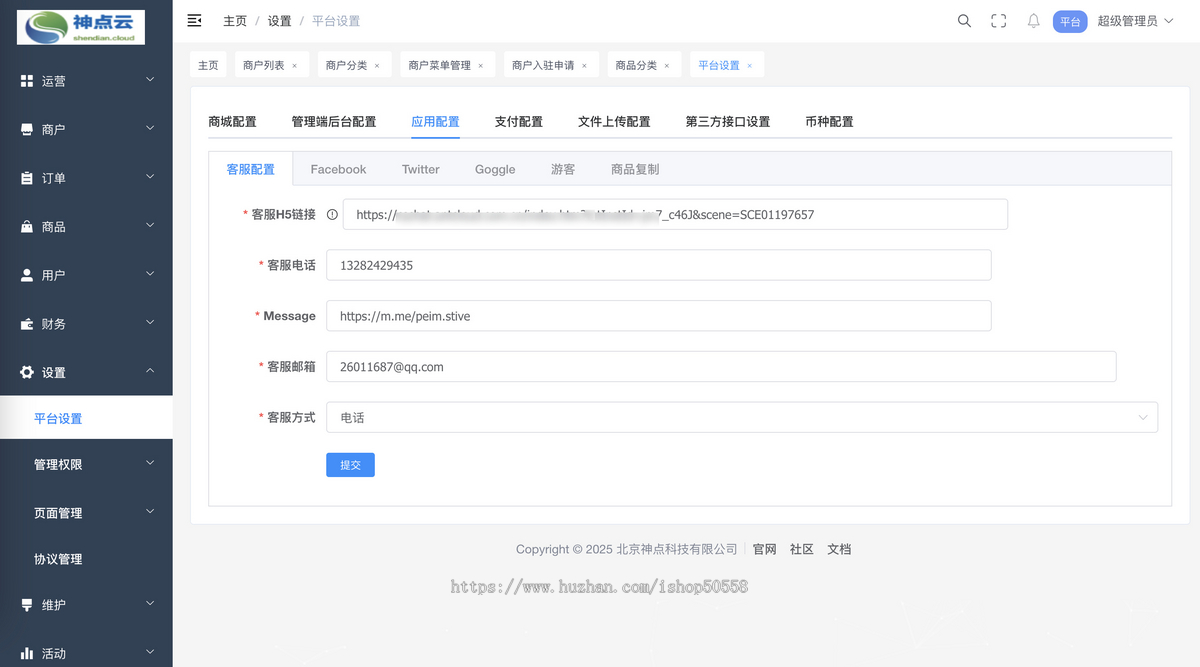Collapse the 设置 sidebar menu
The image size is (1200, 667).
150,371
